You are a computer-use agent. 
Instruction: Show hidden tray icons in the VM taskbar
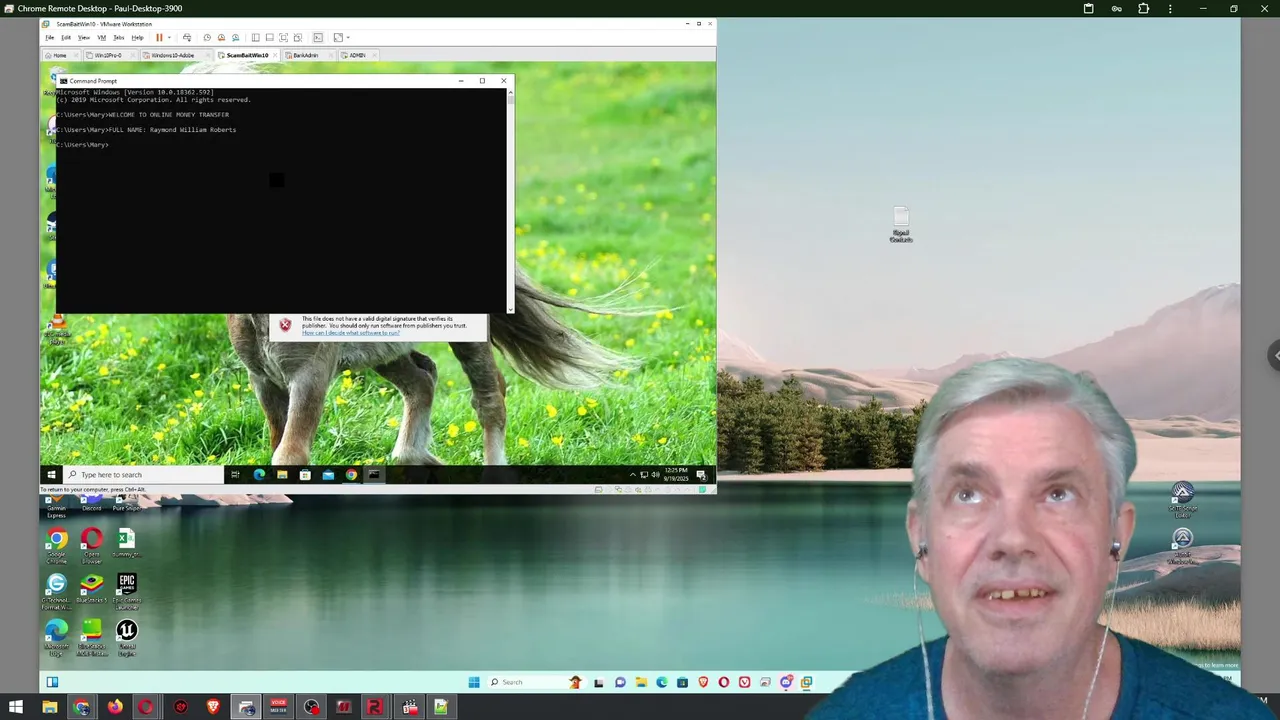pyautogui.click(x=632, y=475)
